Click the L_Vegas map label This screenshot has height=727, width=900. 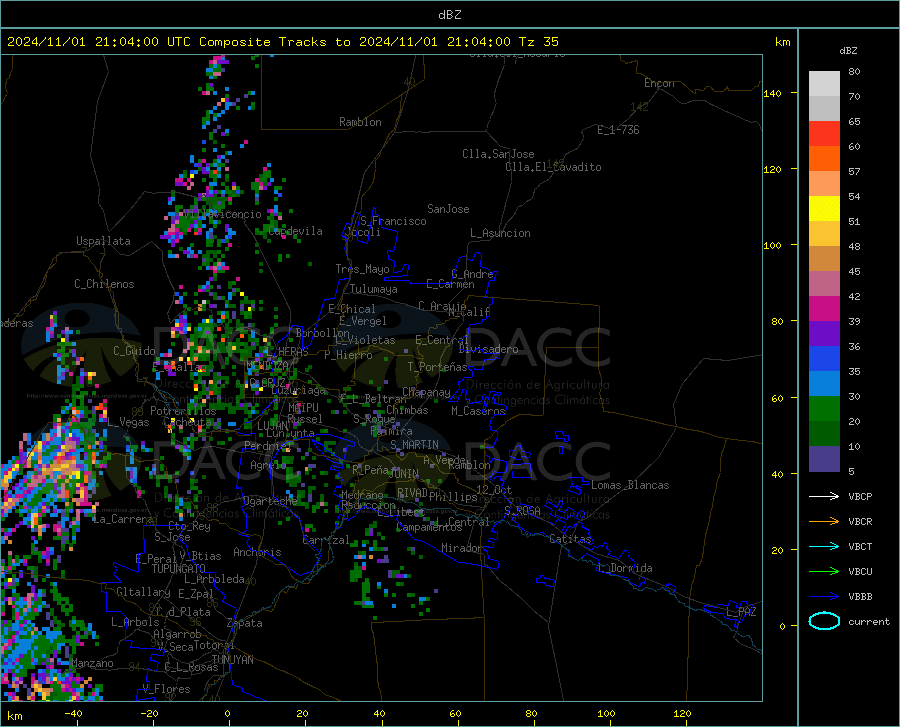[128, 422]
